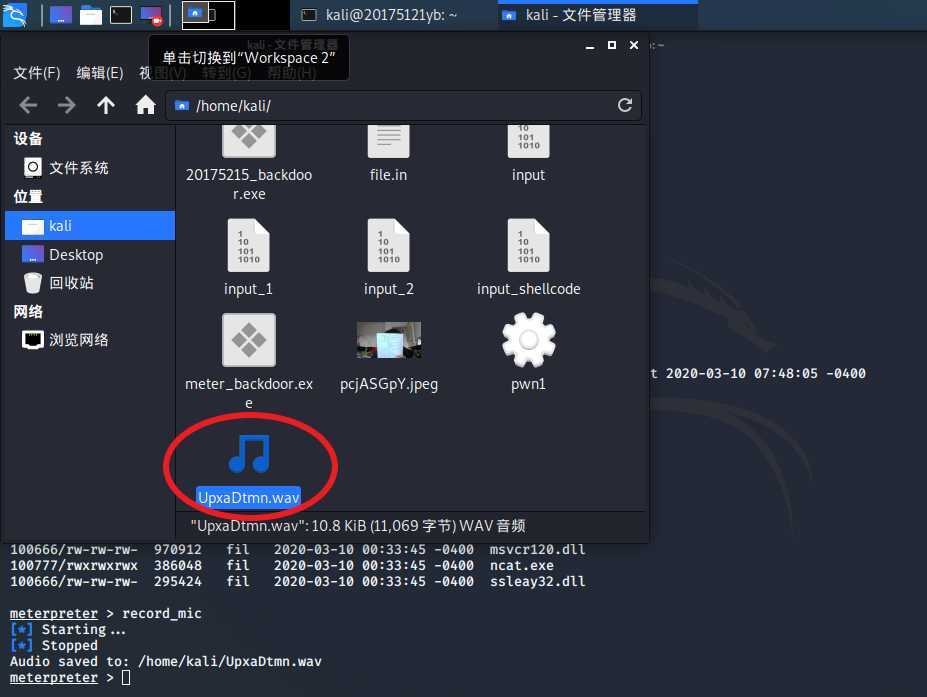
Task: Select the input_2 binary file icon
Action: click(x=388, y=245)
